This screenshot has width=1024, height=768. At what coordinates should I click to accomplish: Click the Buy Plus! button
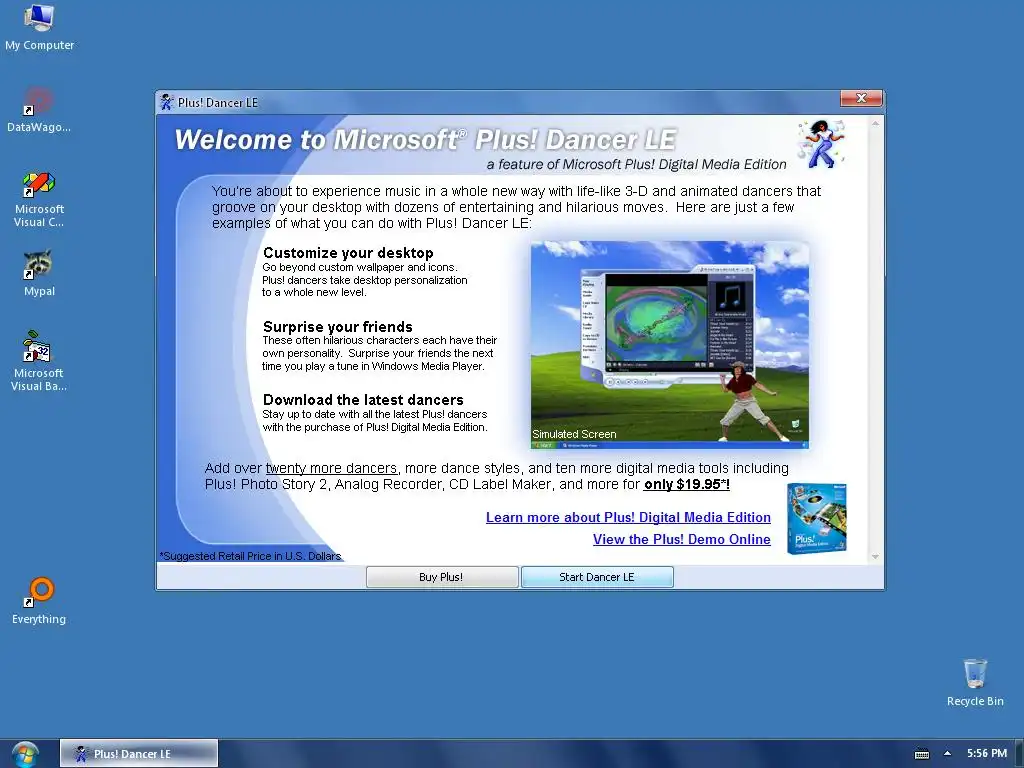[x=441, y=577]
